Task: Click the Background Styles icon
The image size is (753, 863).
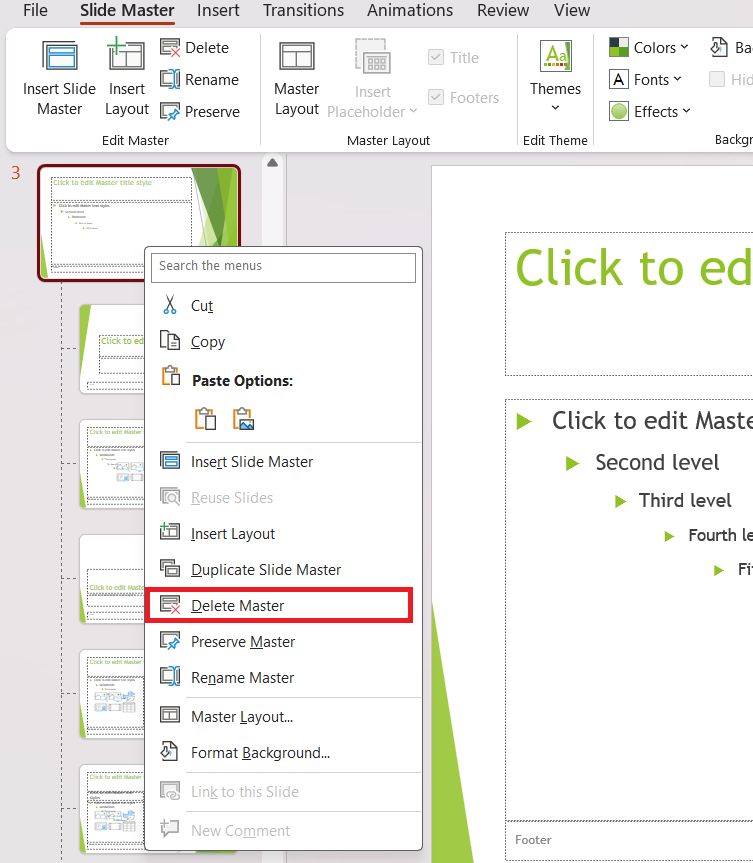Action: pyautogui.click(x=718, y=47)
